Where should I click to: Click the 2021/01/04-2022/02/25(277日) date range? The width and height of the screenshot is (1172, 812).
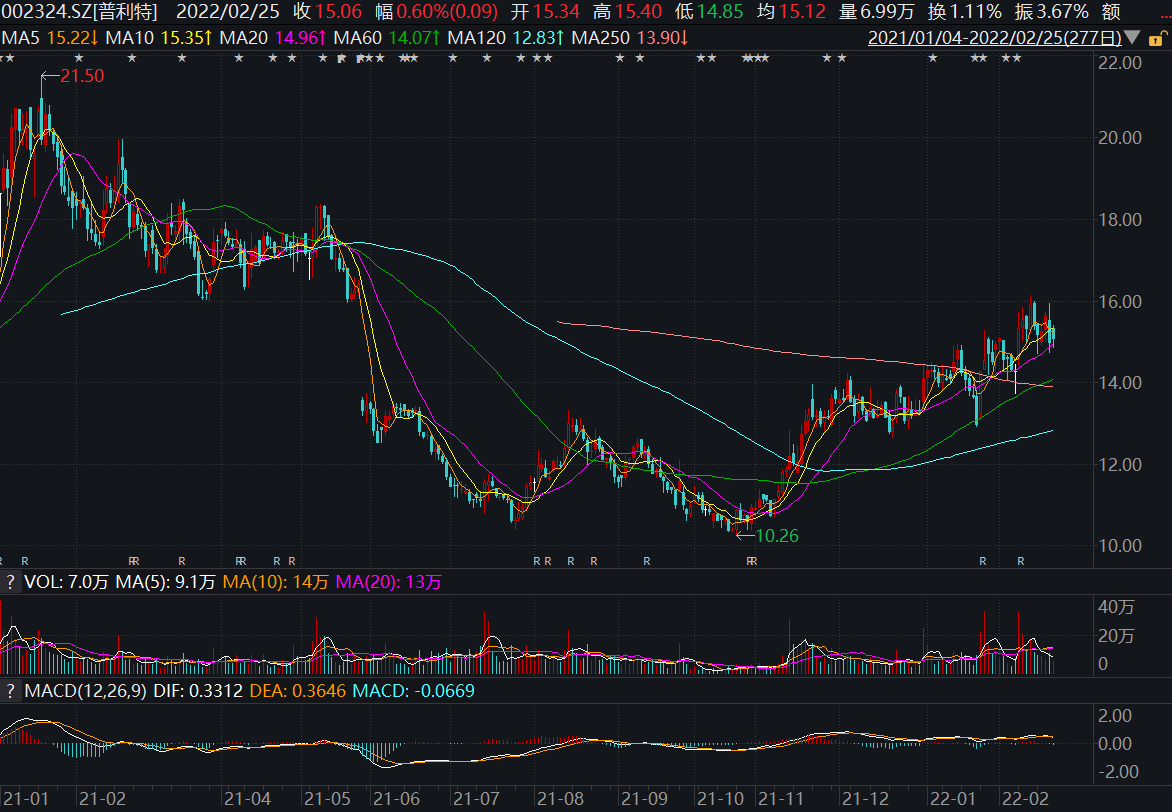993,38
